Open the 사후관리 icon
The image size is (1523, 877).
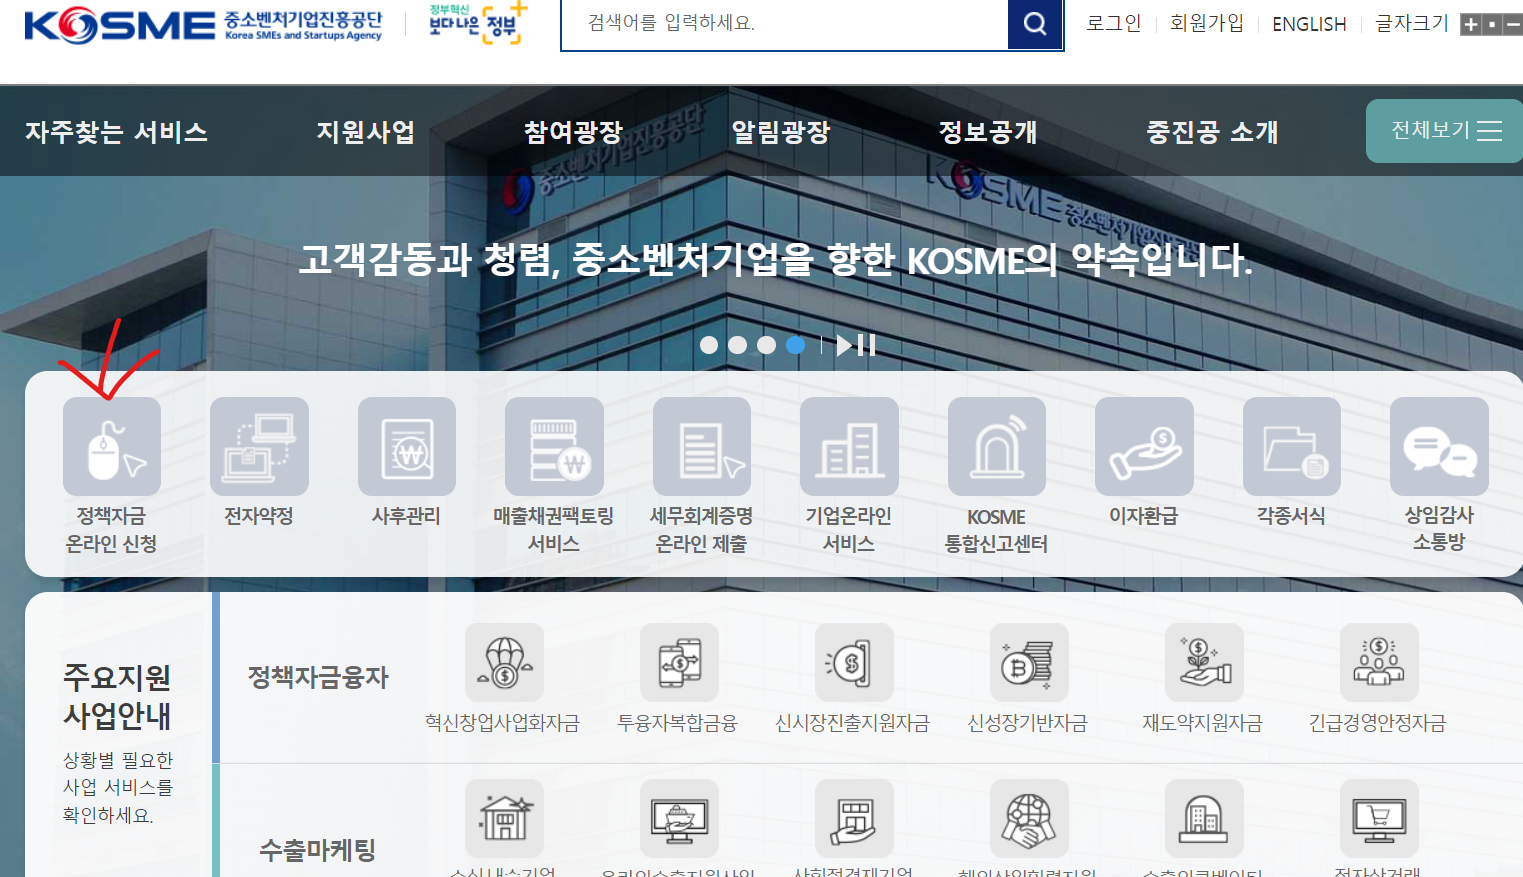tap(407, 447)
